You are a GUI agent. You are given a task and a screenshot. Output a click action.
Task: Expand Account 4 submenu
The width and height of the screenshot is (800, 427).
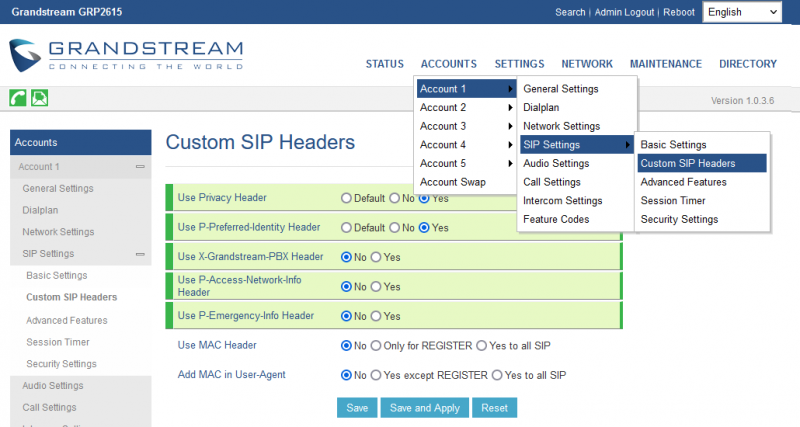(x=466, y=145)
